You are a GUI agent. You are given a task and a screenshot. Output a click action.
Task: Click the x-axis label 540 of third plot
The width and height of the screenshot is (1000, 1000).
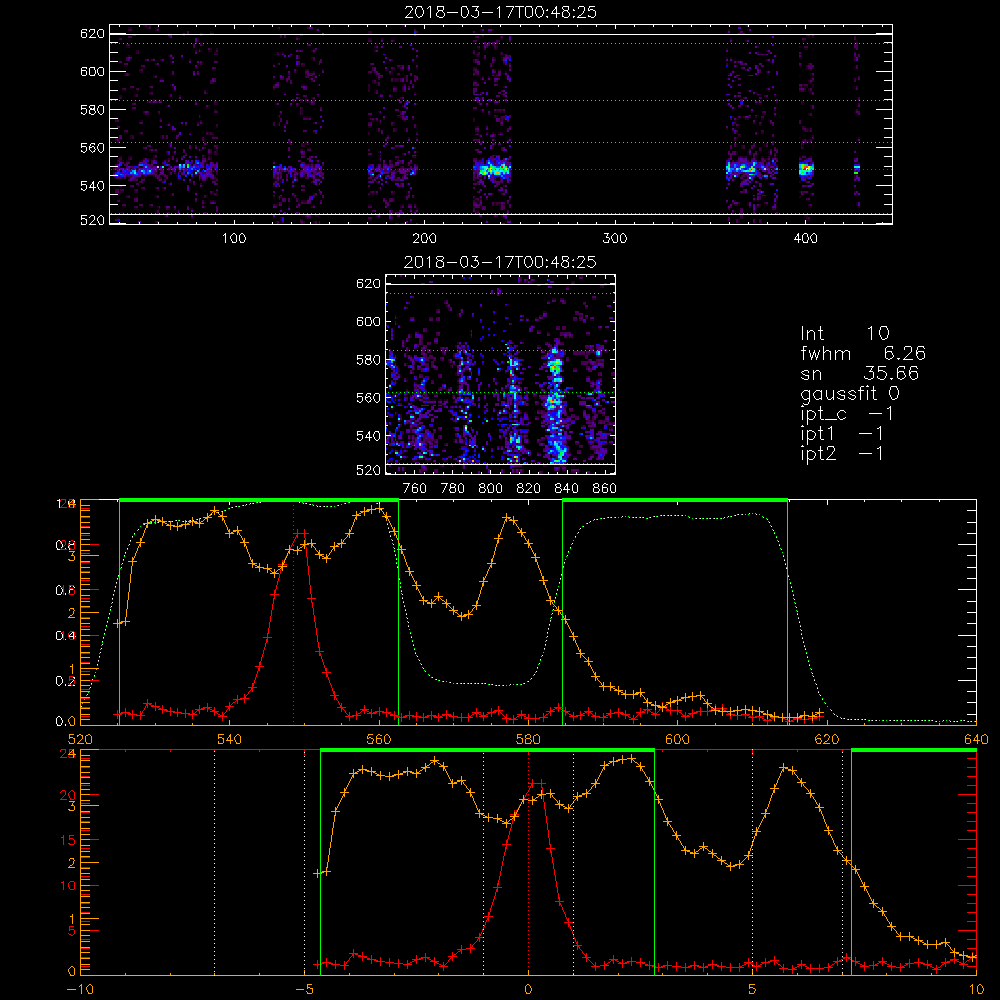click(x=230, y=739)
